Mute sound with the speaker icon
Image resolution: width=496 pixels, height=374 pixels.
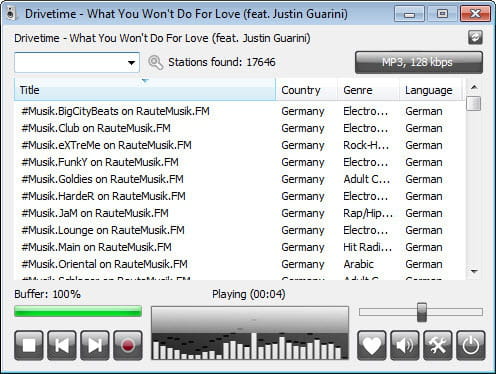tap(405, 345)
